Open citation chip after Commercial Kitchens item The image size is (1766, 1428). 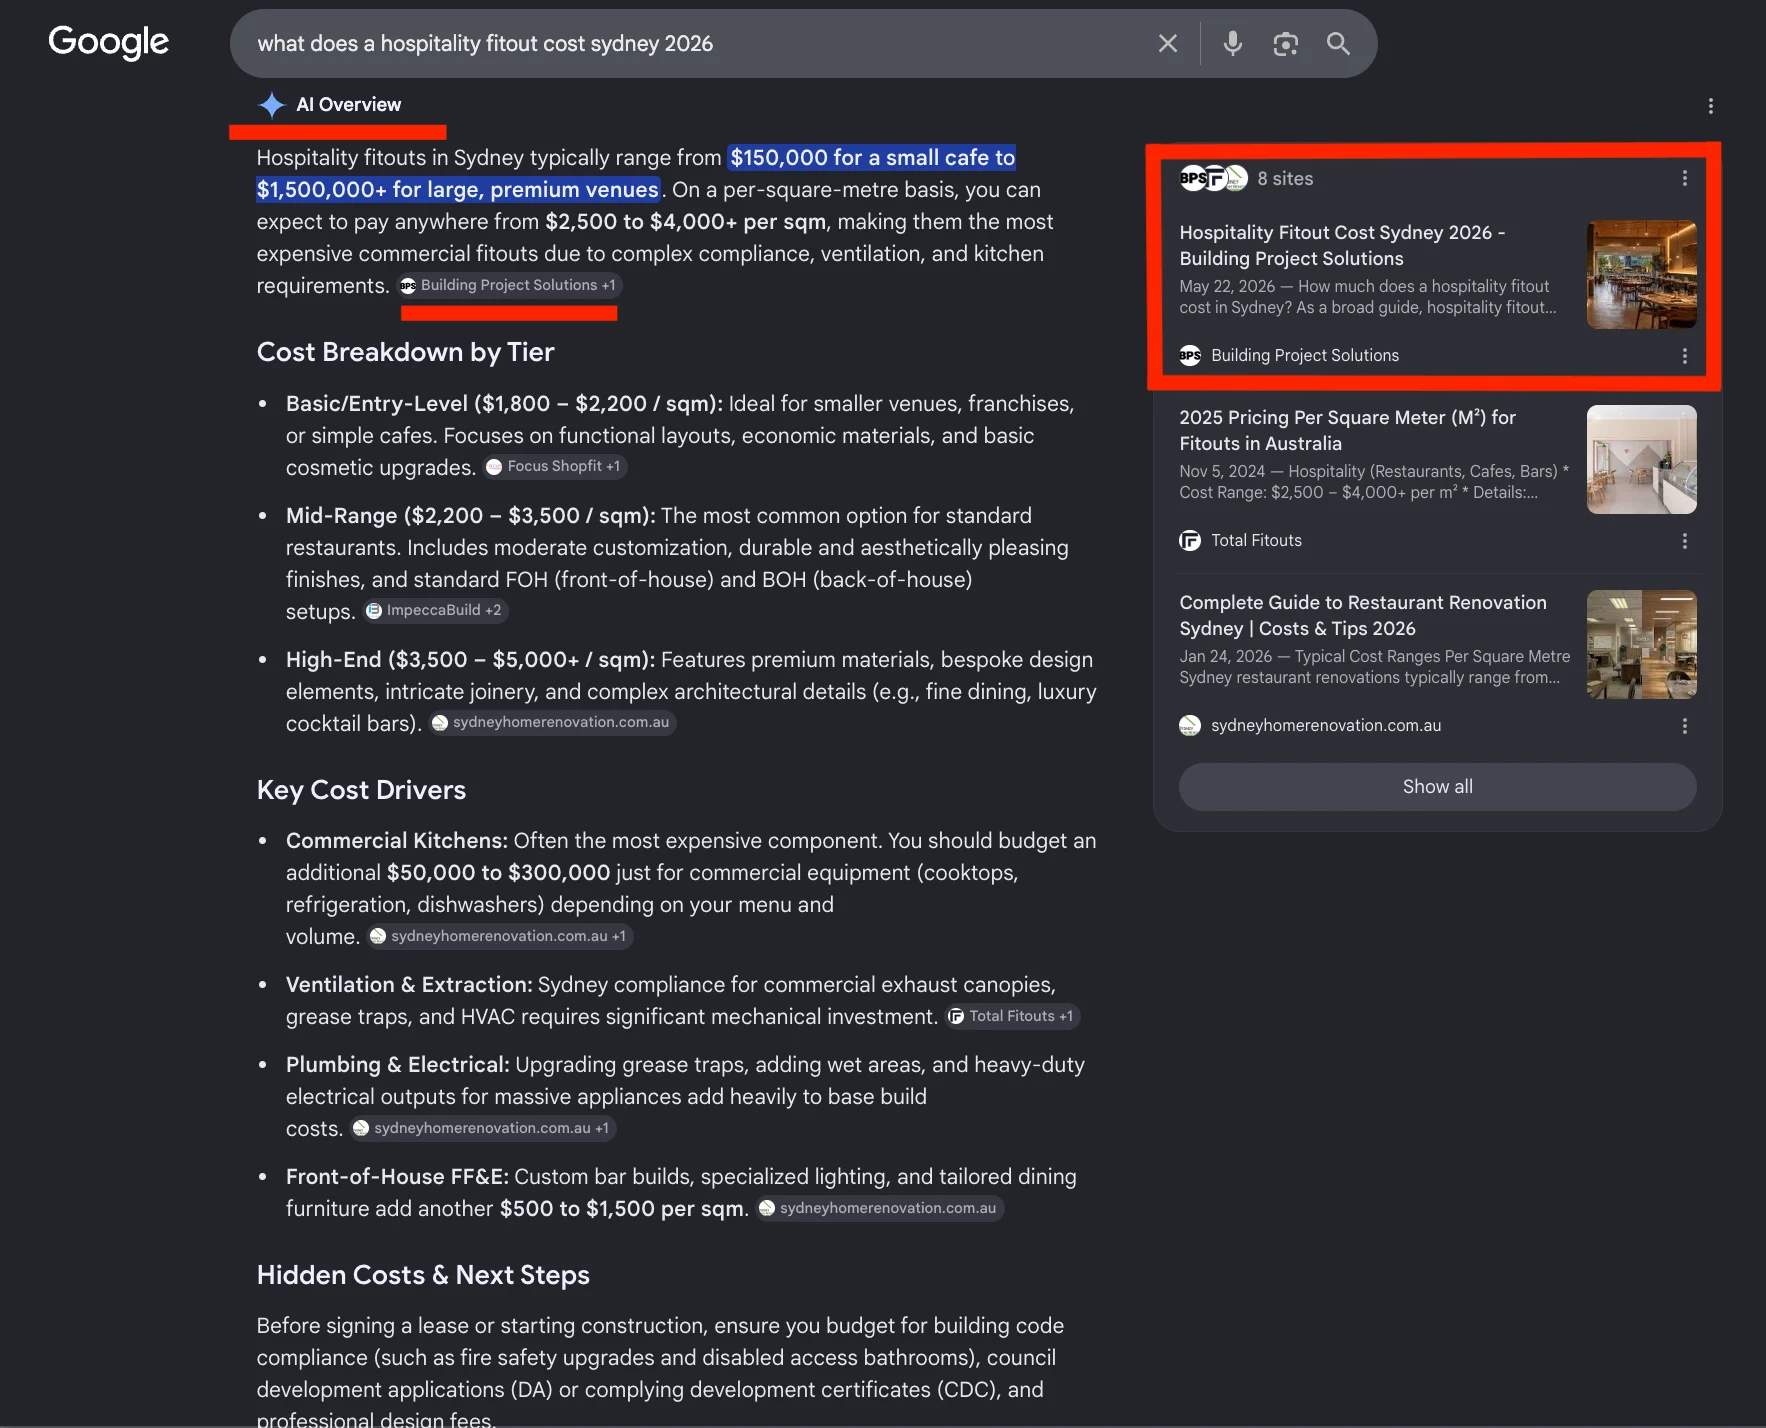click(x=500, y=937)
